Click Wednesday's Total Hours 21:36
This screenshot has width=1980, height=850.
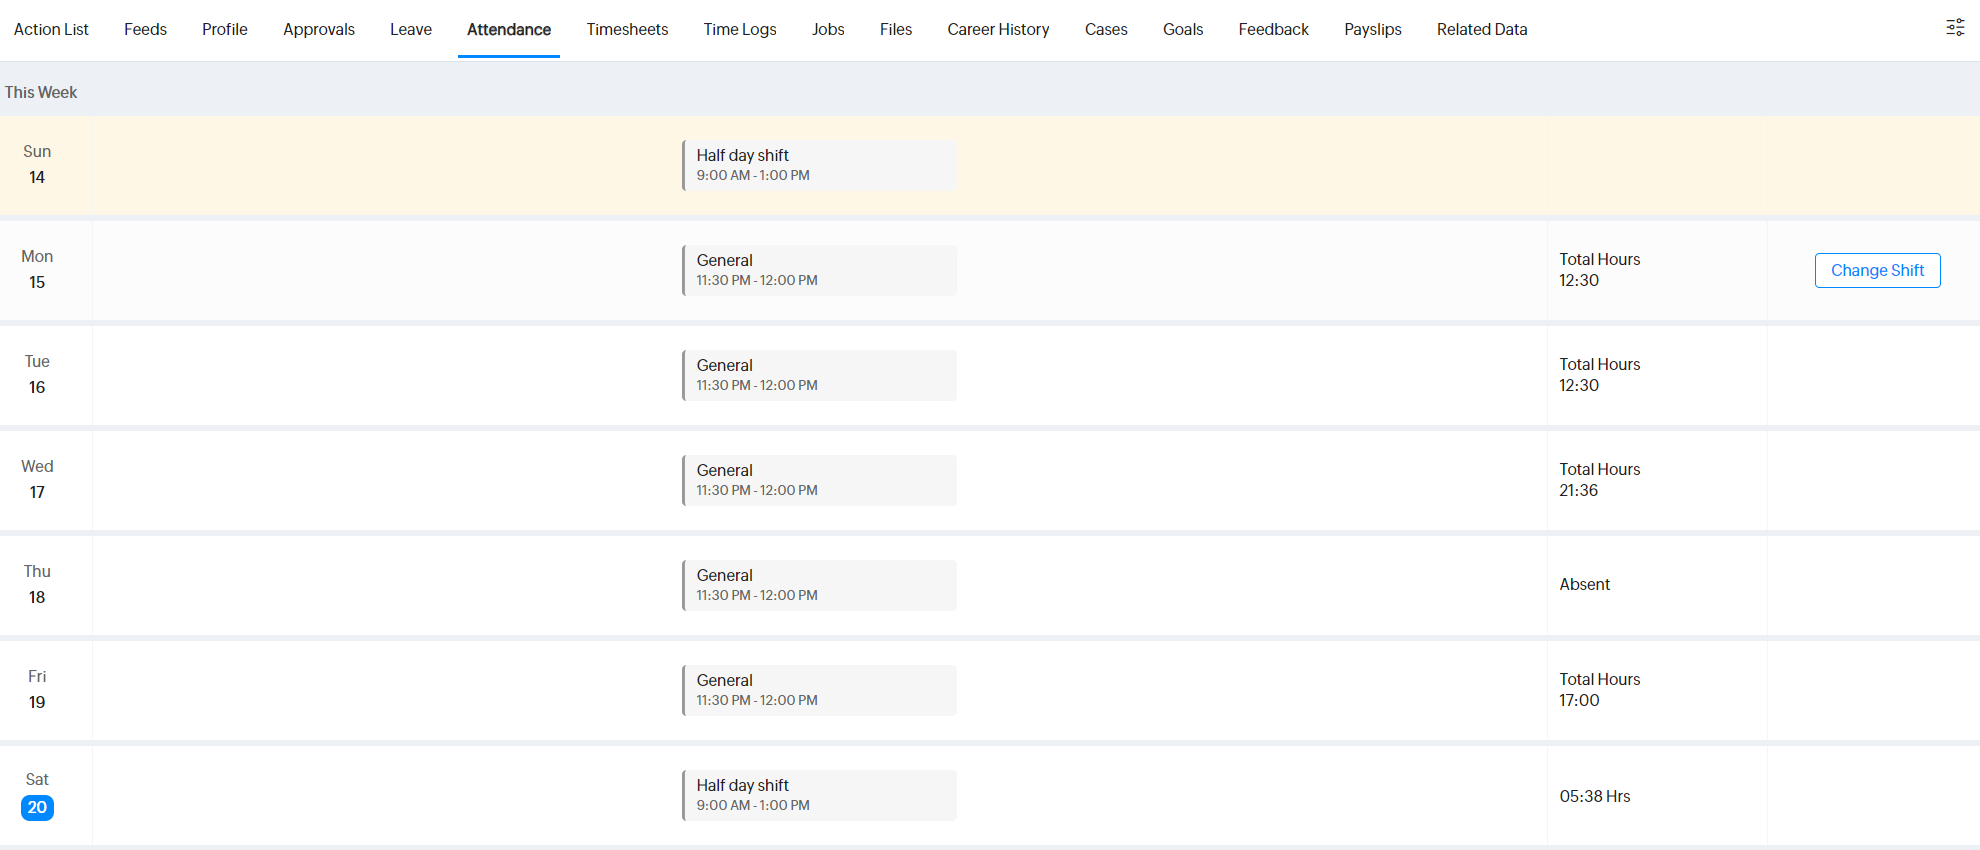click(1599, 480)
